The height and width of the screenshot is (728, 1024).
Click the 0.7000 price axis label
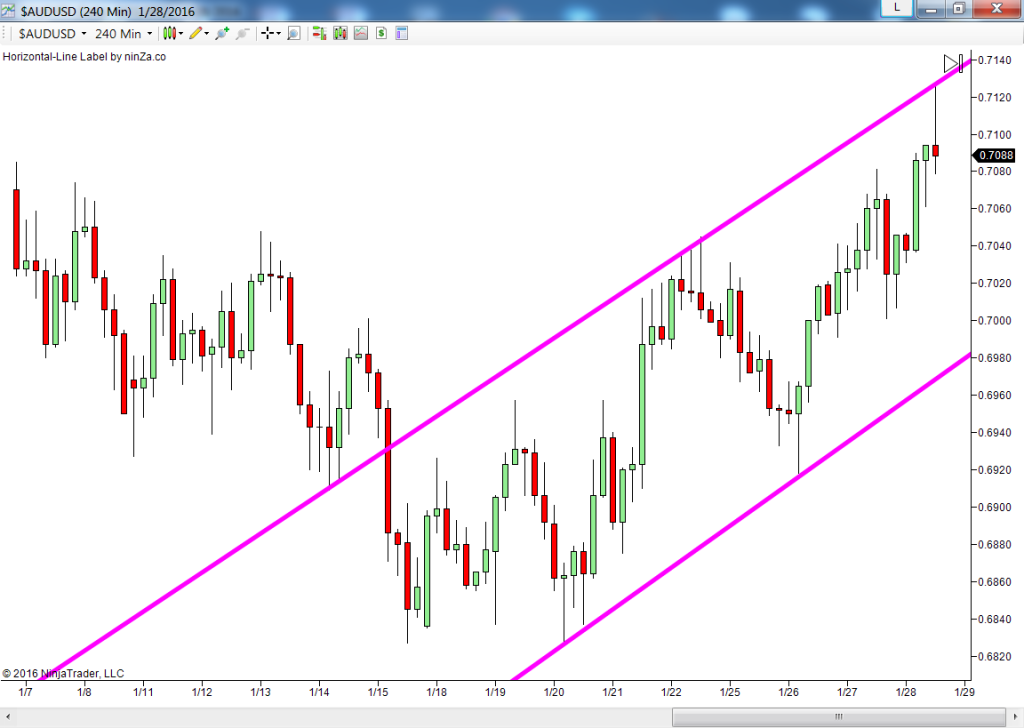point(995,321)
